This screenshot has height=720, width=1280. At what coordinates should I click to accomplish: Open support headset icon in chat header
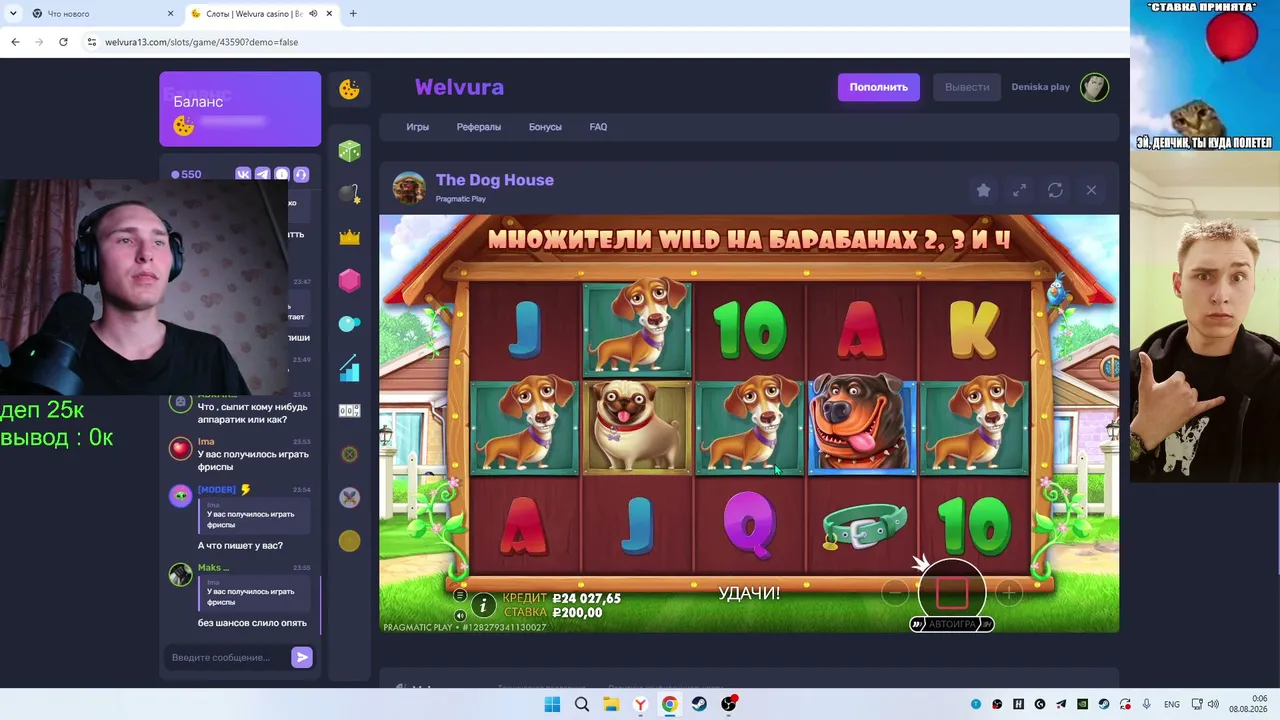point(301,174)
